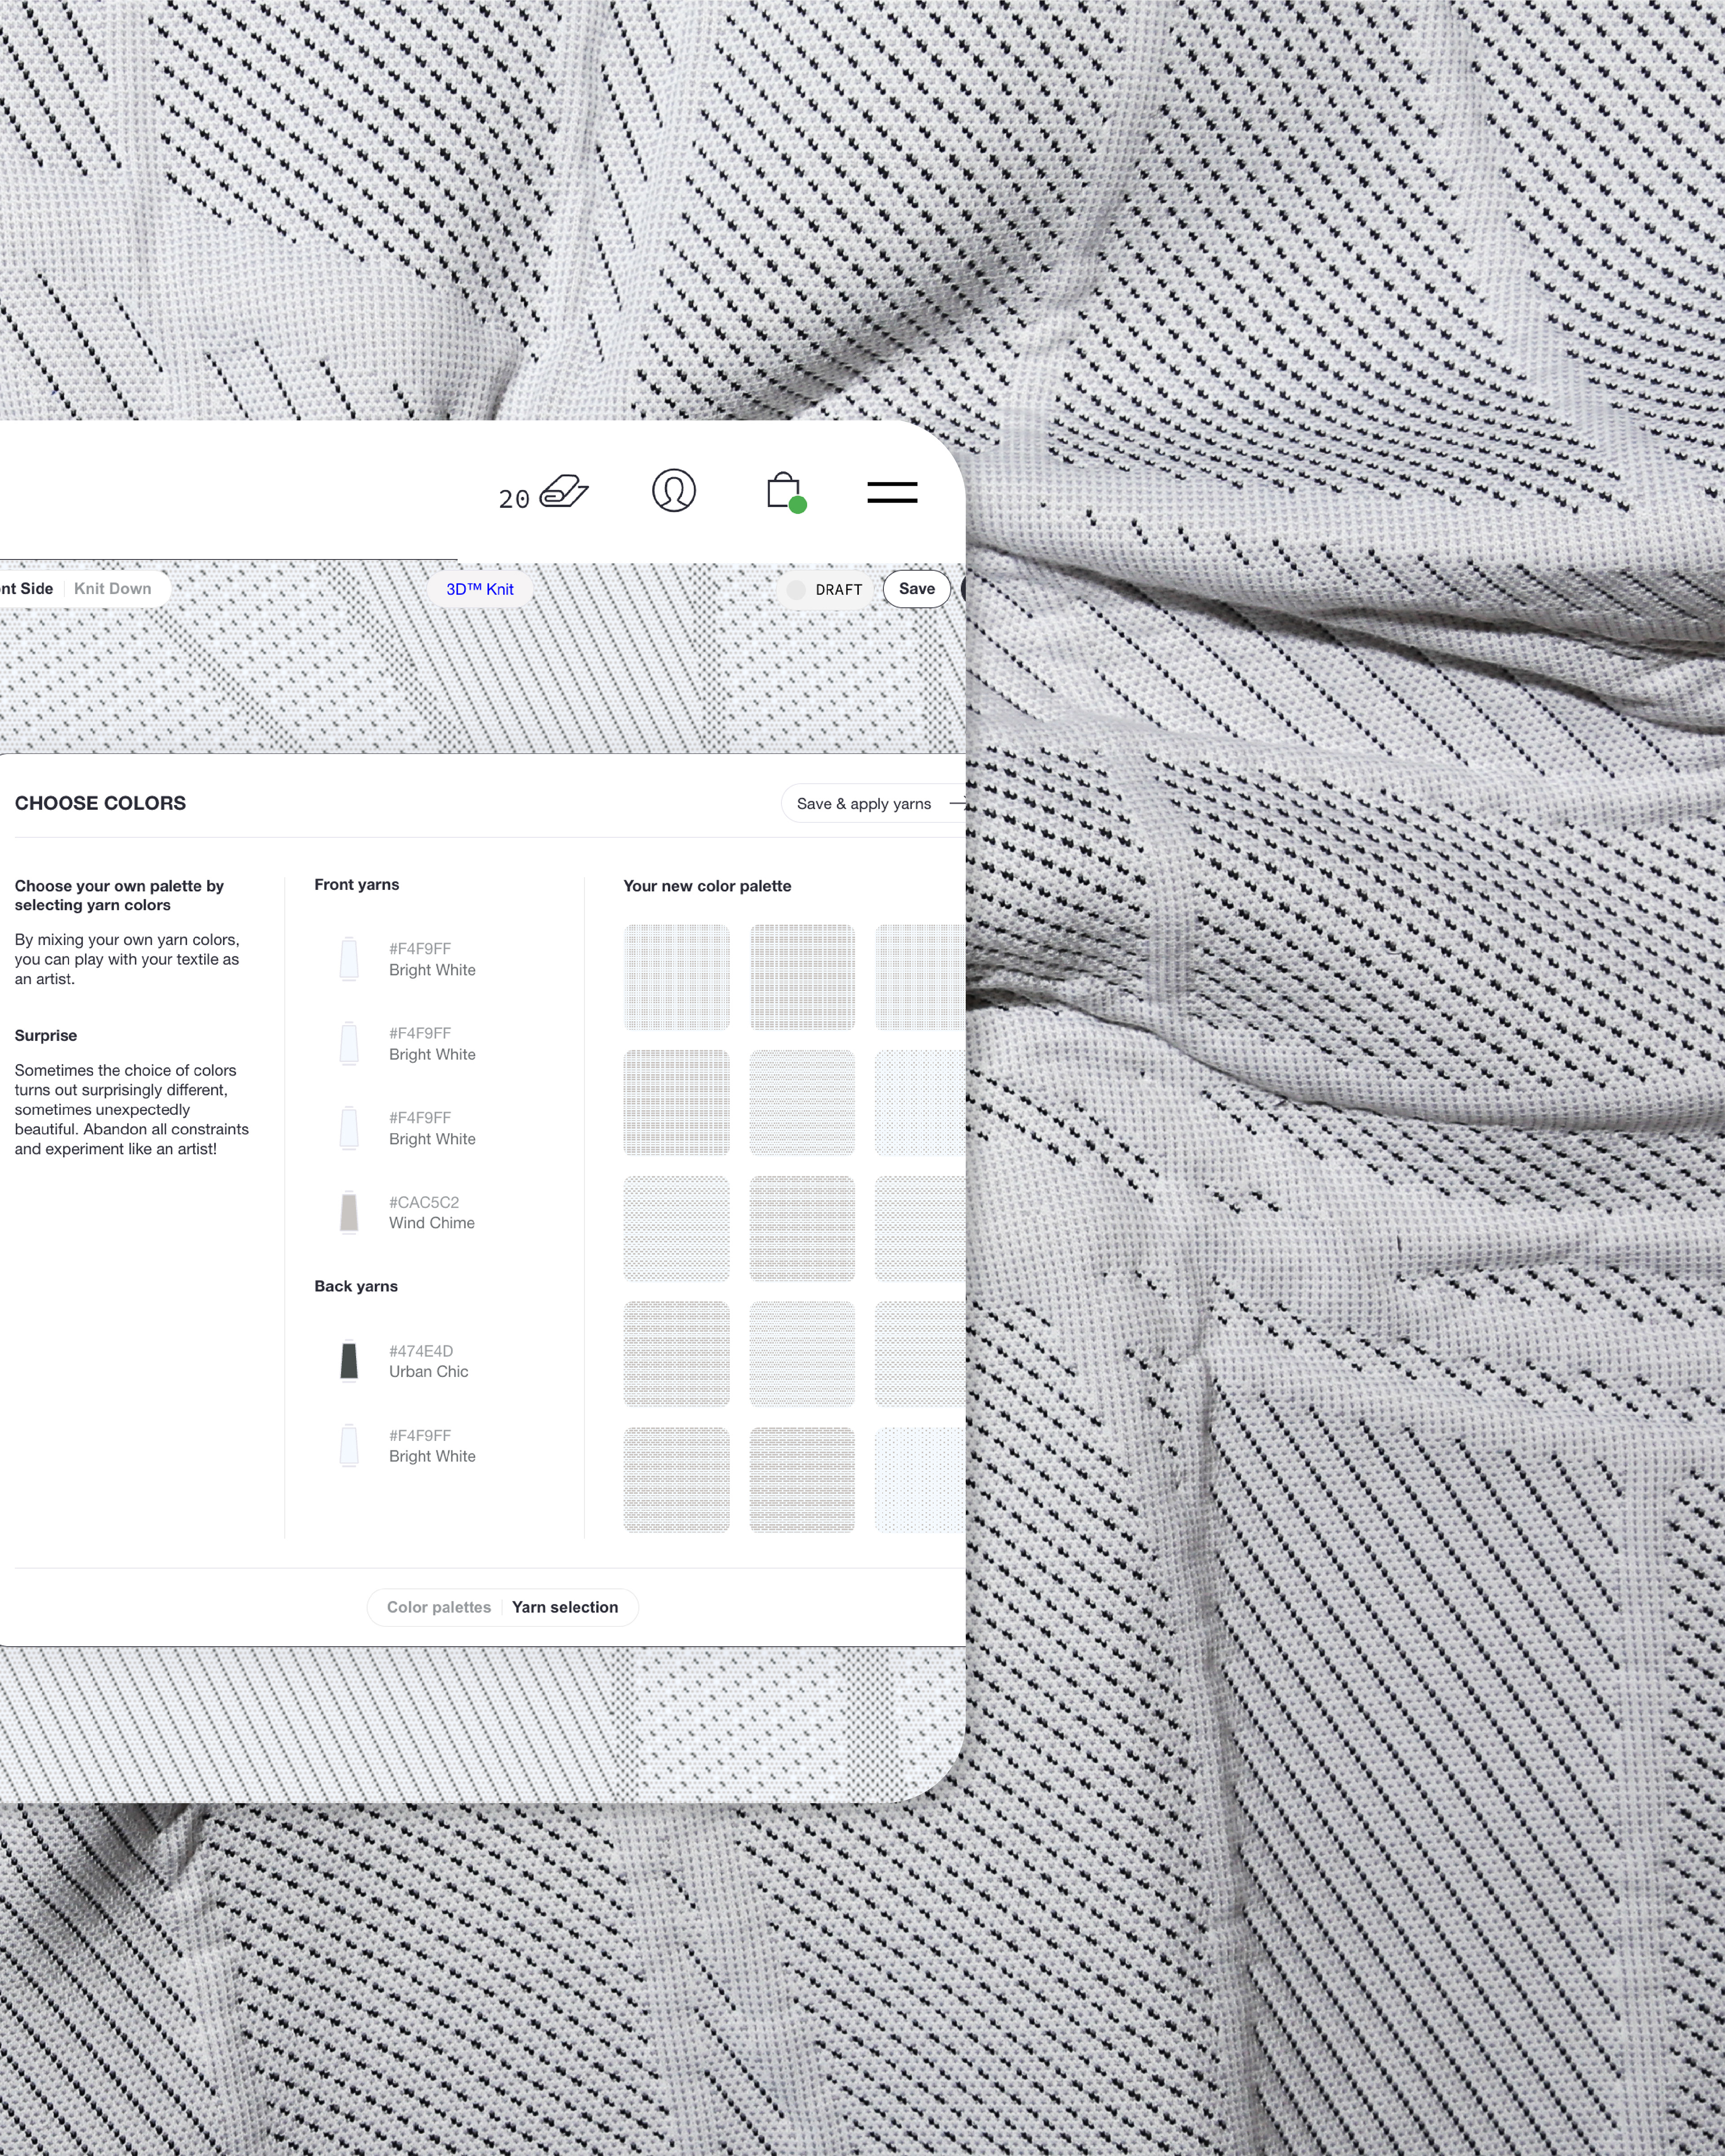Select third Bright White front yarn spool
This screenshot has width=1725, height=2156.
[x=349, y=1128]
